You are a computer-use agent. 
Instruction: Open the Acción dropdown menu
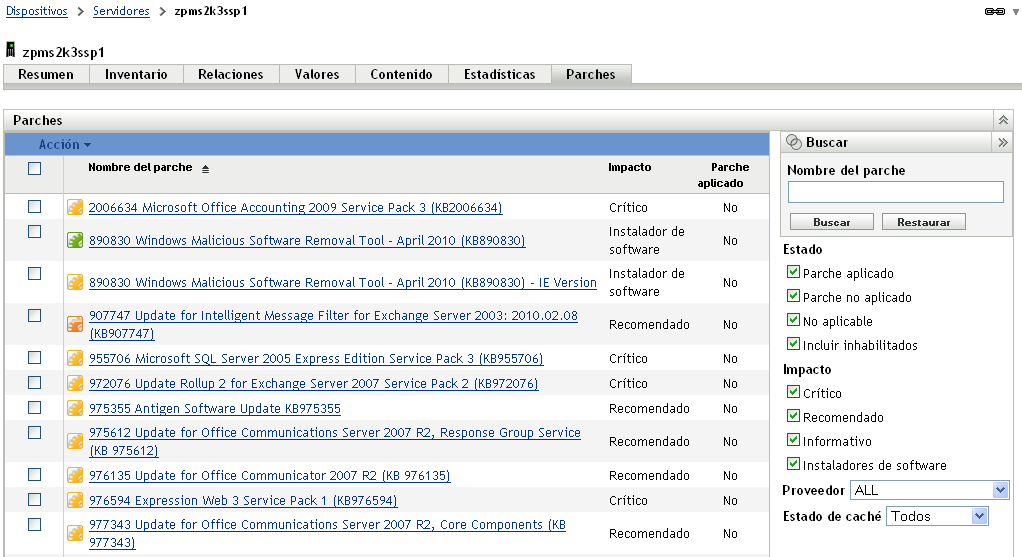65,145
